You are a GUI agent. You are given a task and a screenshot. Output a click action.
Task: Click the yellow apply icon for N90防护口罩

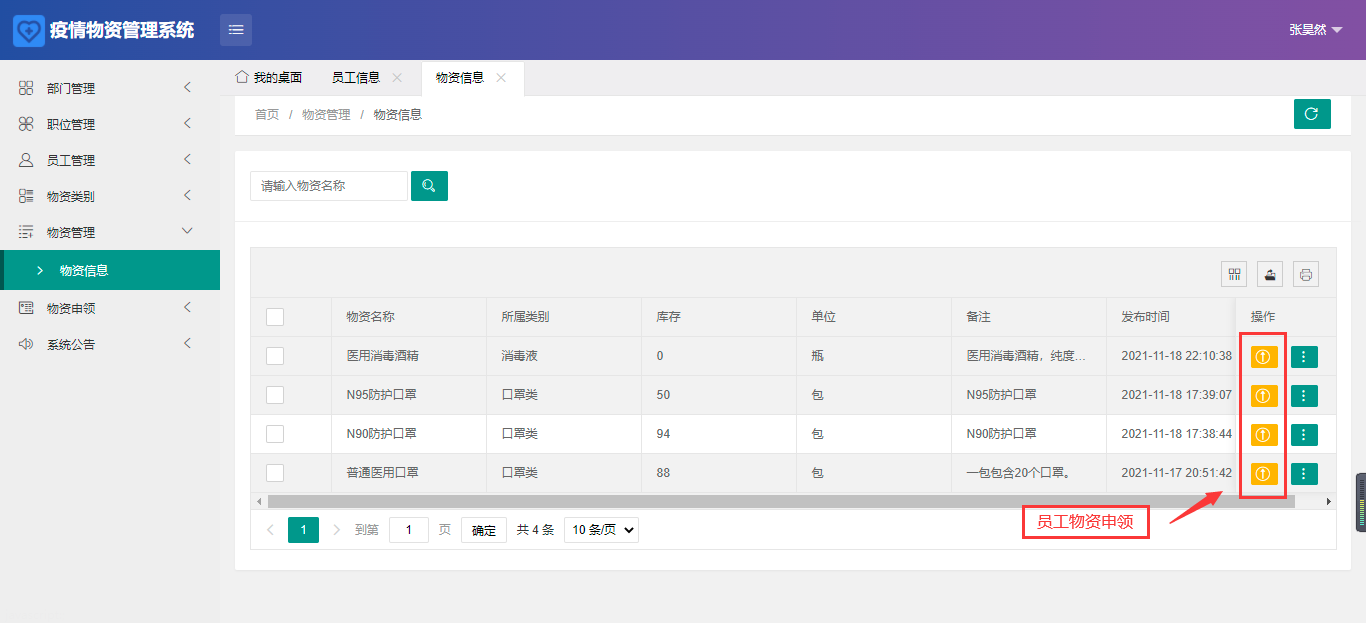(1264, 435)
